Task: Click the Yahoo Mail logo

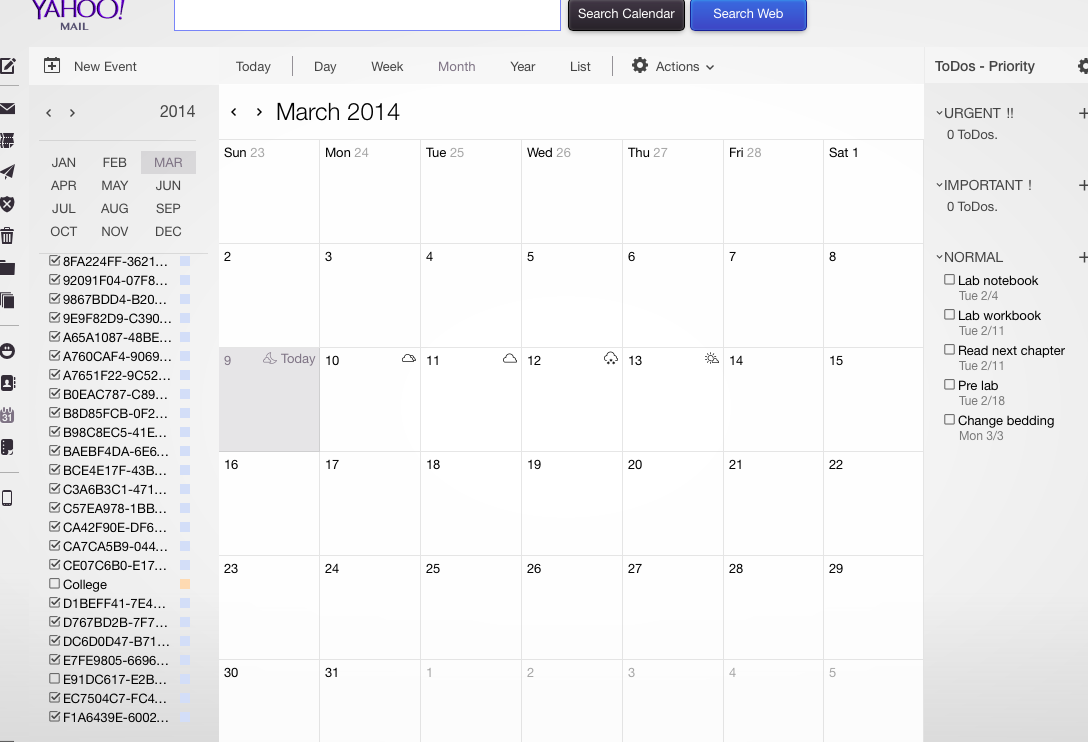Action: click(78, 15)
